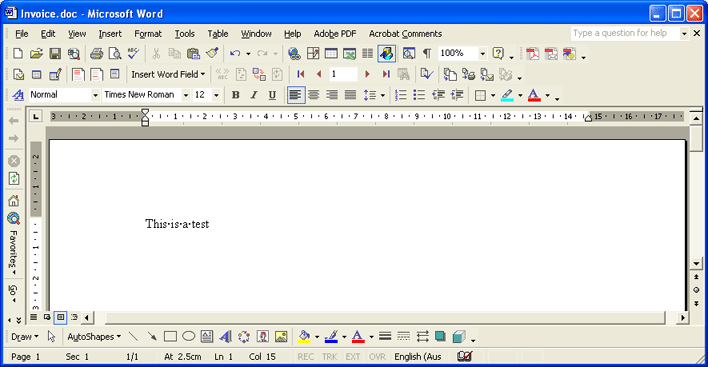
Task: Undo the last action
Action: pos(235,54)
